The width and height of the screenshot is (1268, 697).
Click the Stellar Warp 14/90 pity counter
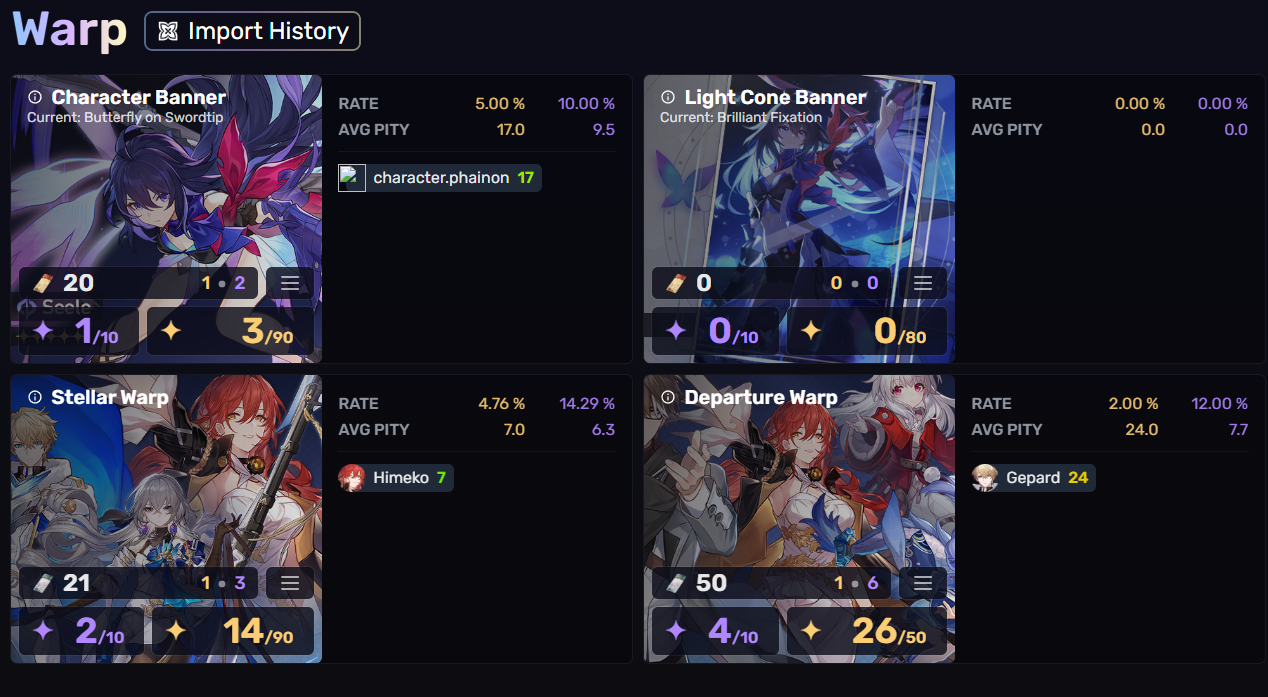(x=231, y=631)
